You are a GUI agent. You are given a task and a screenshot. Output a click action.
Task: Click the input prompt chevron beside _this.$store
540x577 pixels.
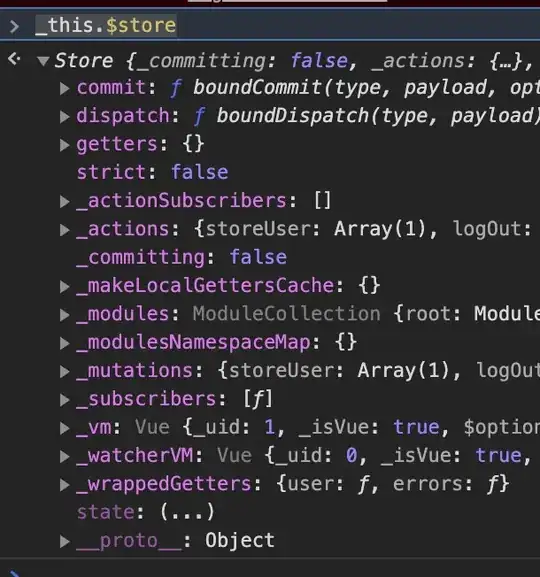[x=14, y=26]
